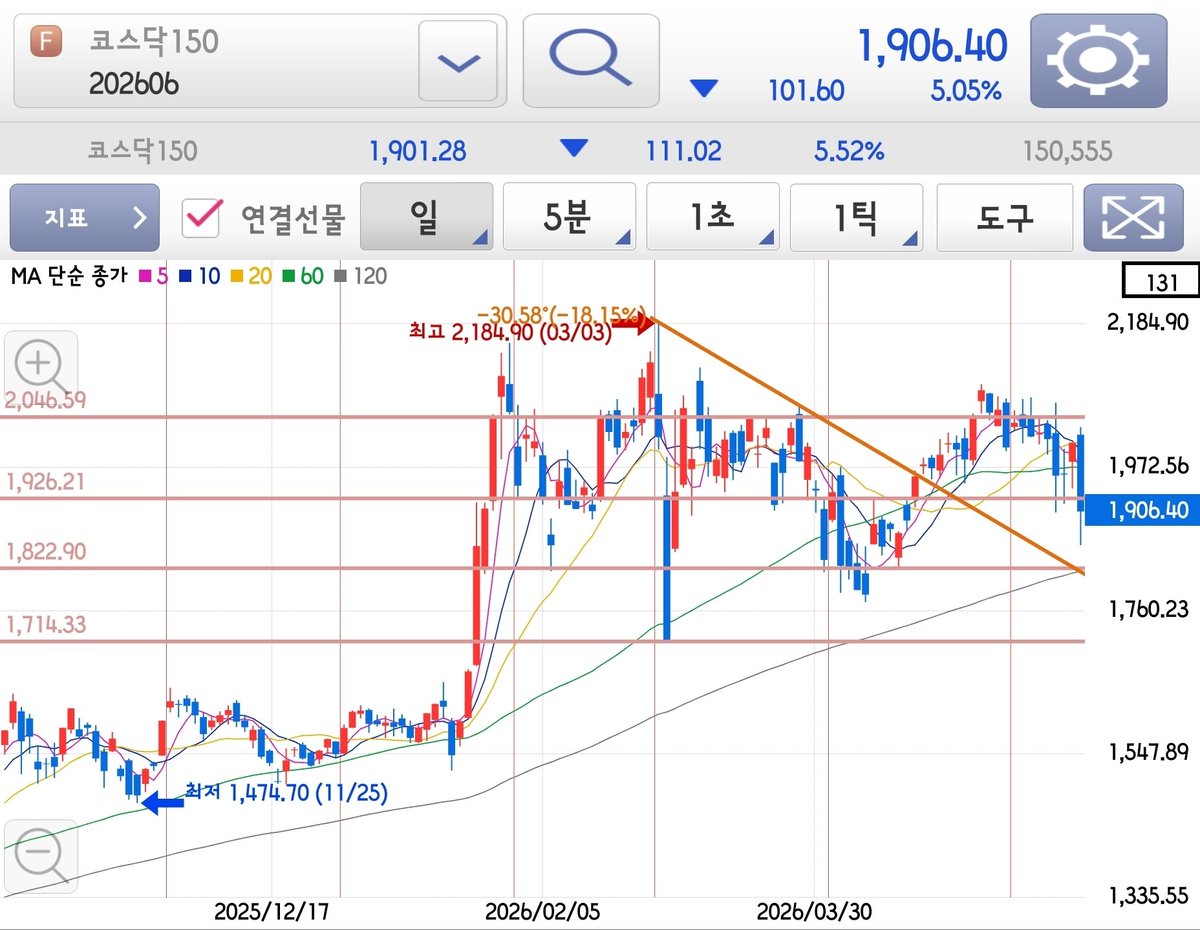
Task: Click the 1,760.23 price axis label
Action: click(1149, 609)
